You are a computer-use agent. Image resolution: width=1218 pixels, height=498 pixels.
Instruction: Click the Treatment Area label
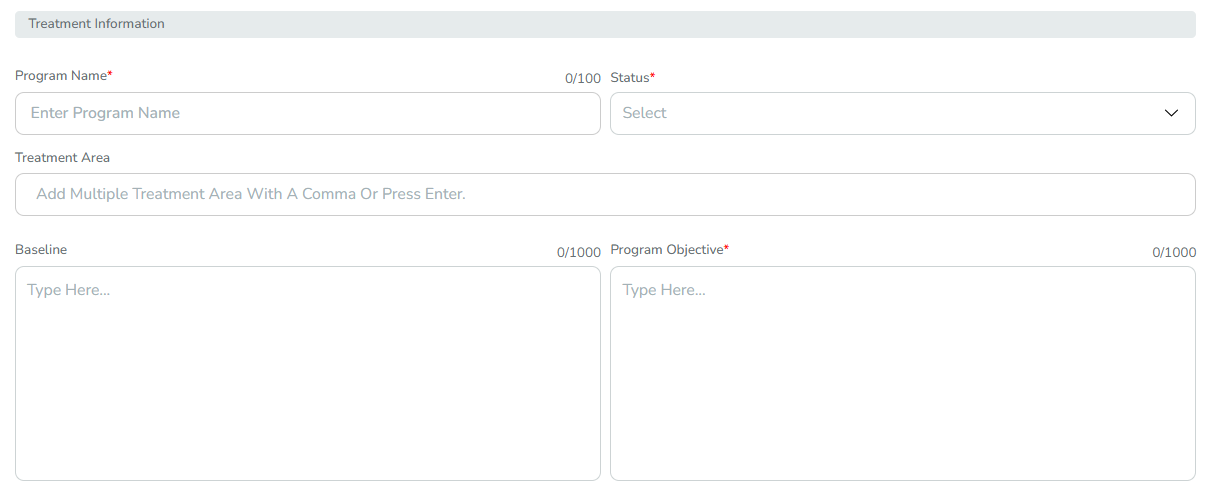click(62, 158)
